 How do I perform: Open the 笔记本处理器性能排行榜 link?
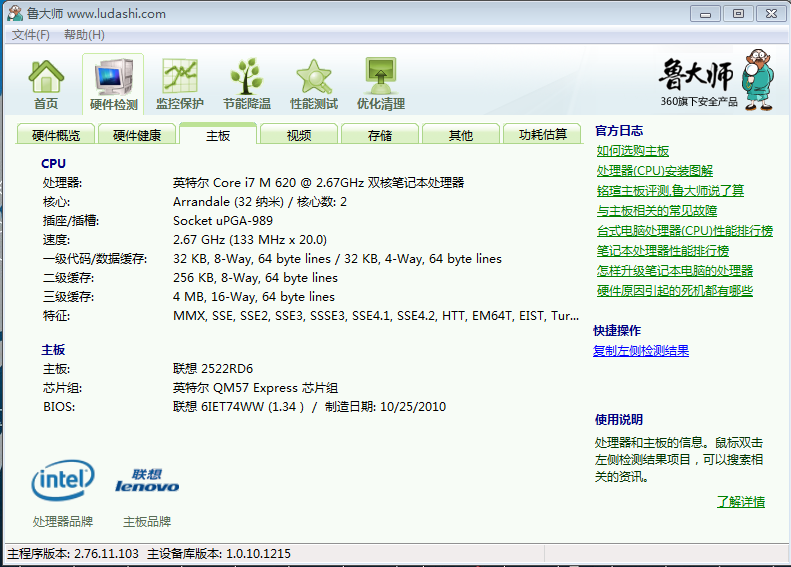[663, 251]
